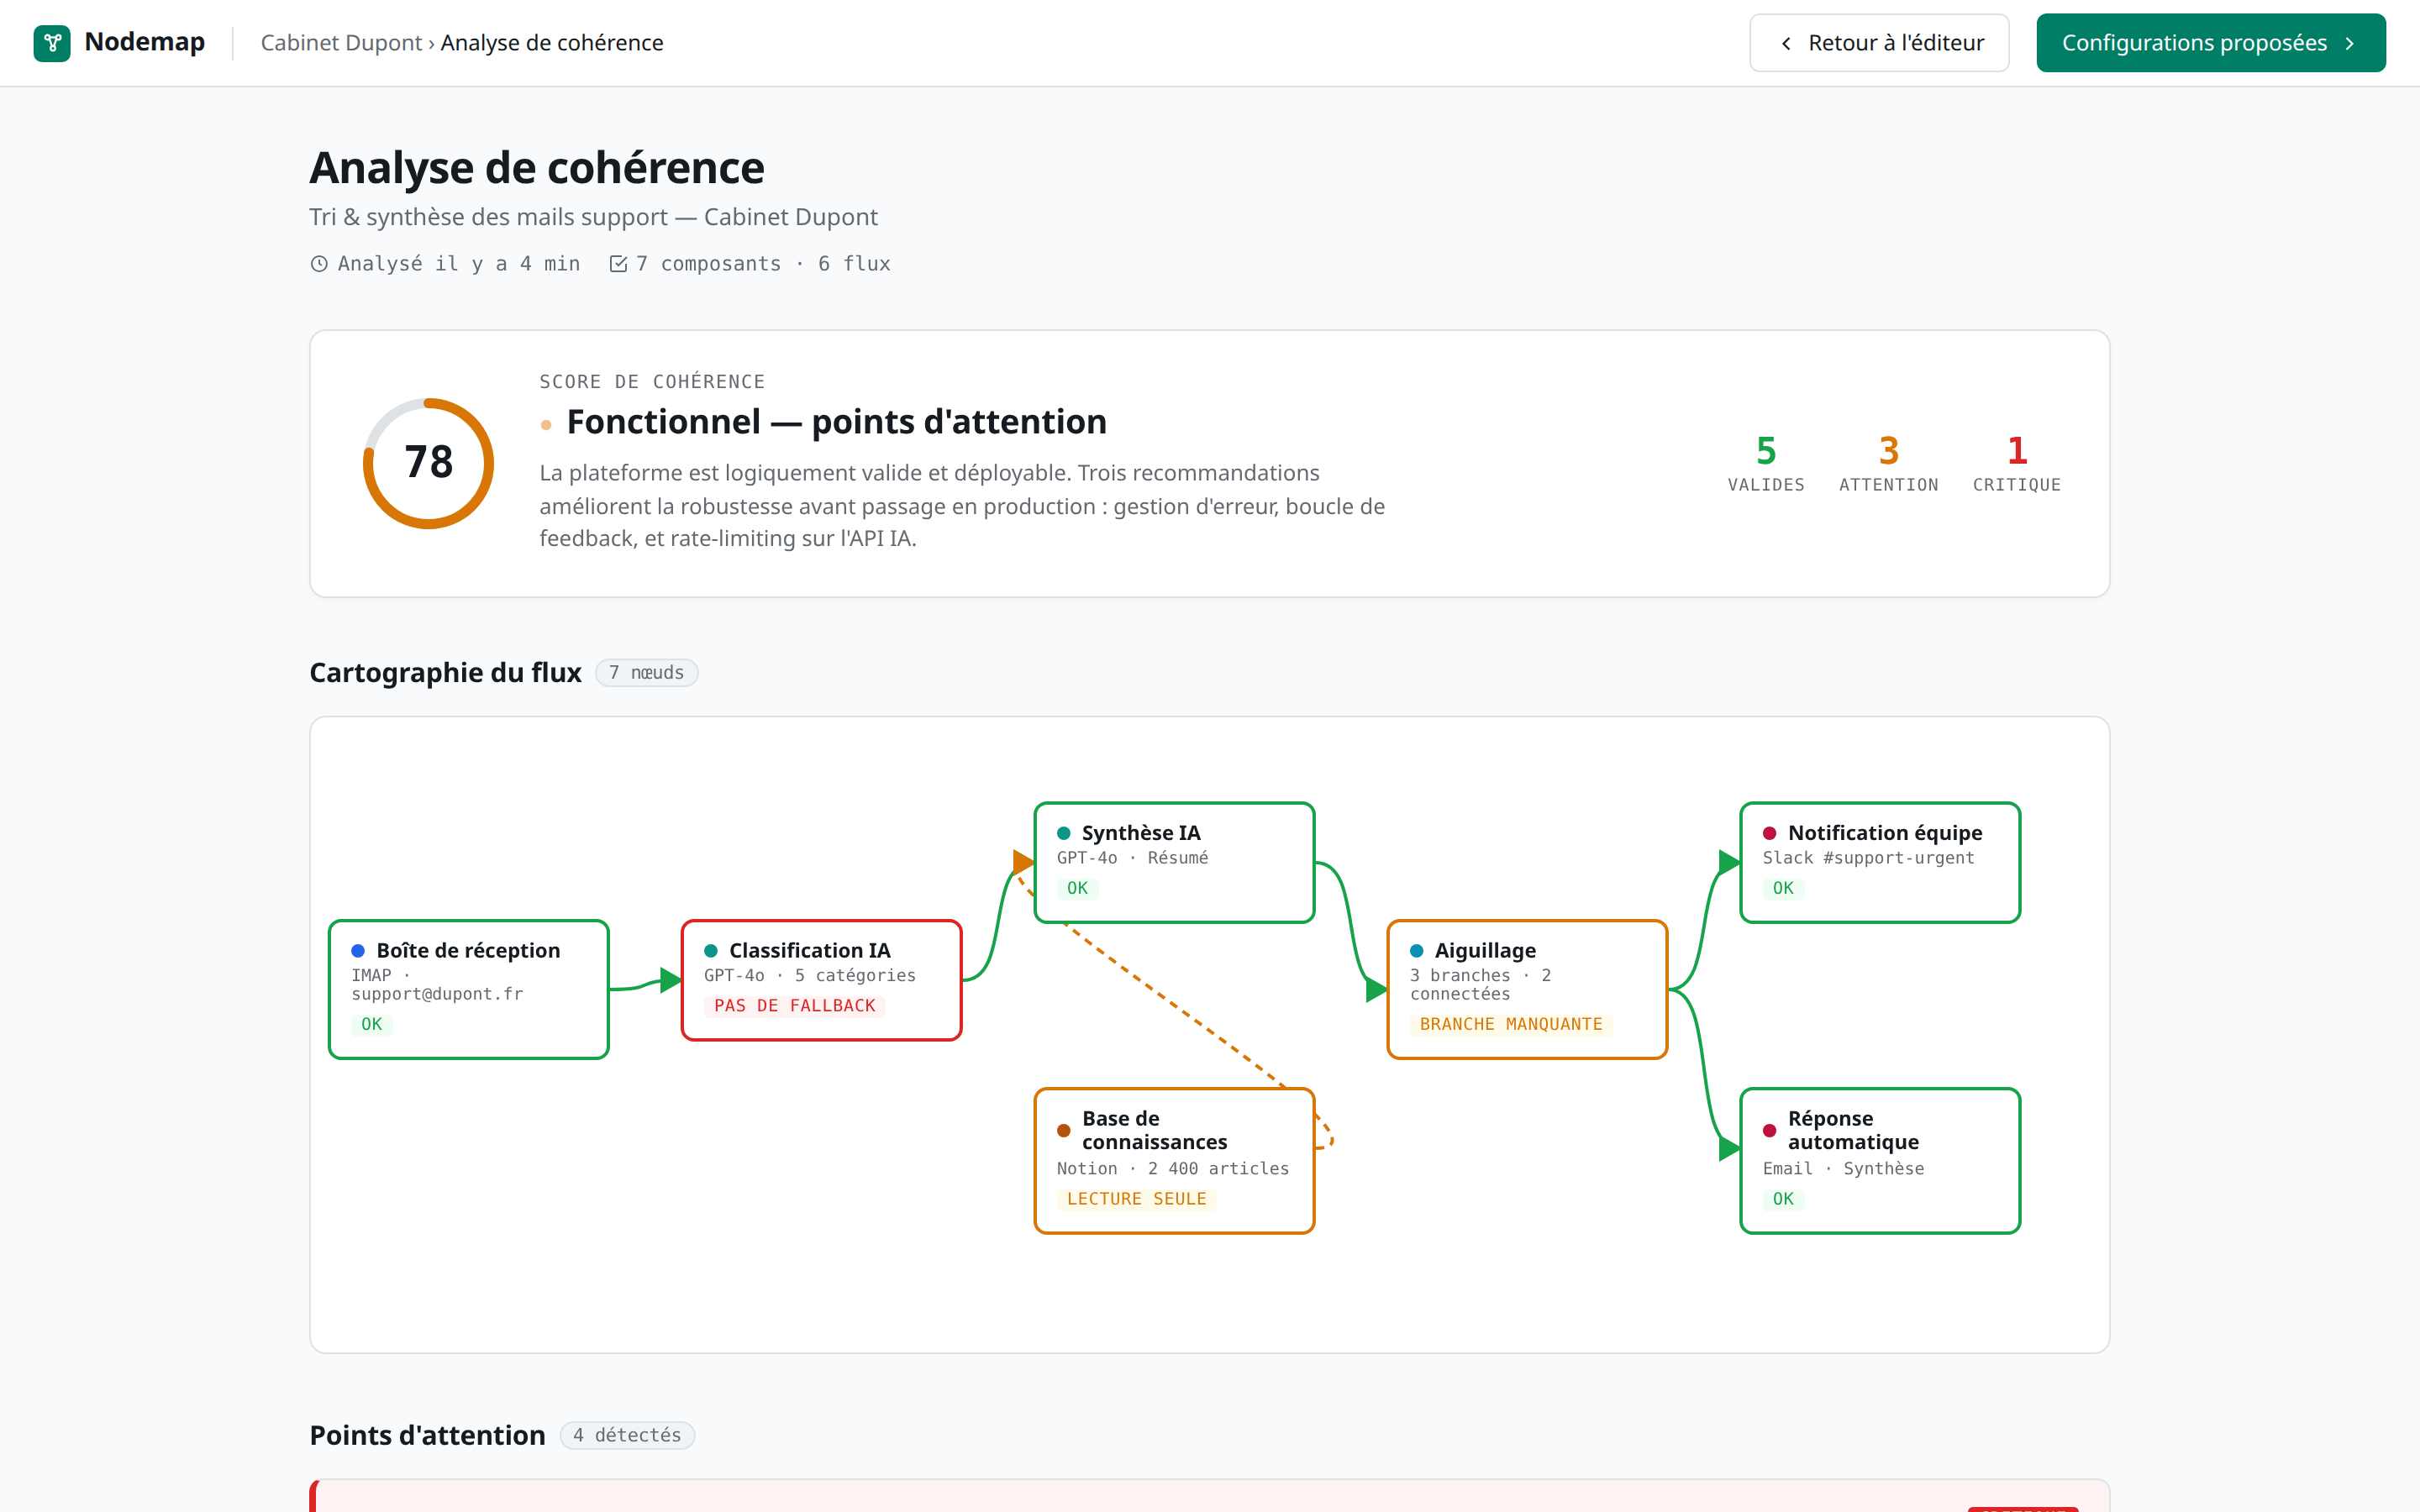The image size is (2420, 1512).
Task: Click the green dot on 'Synthèse IA'
Action: [1064, 833]
